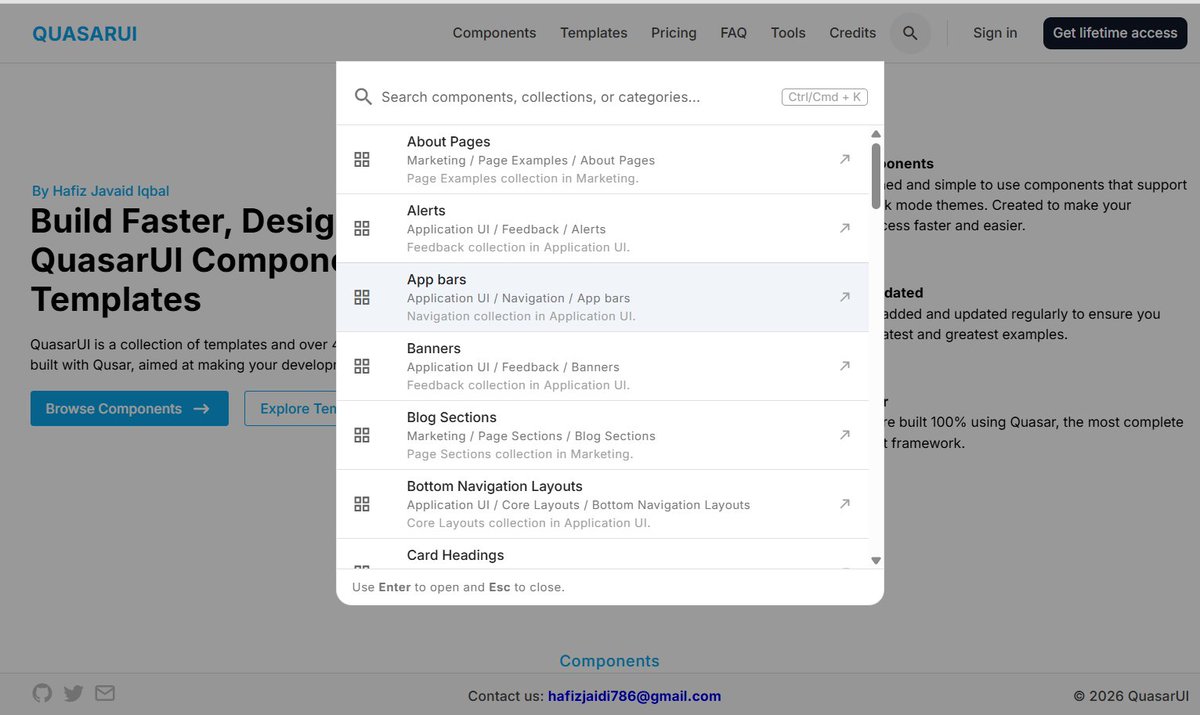Go to the Pricing nav item
The image size is (1200, 715).
click(x=674, y=33)
